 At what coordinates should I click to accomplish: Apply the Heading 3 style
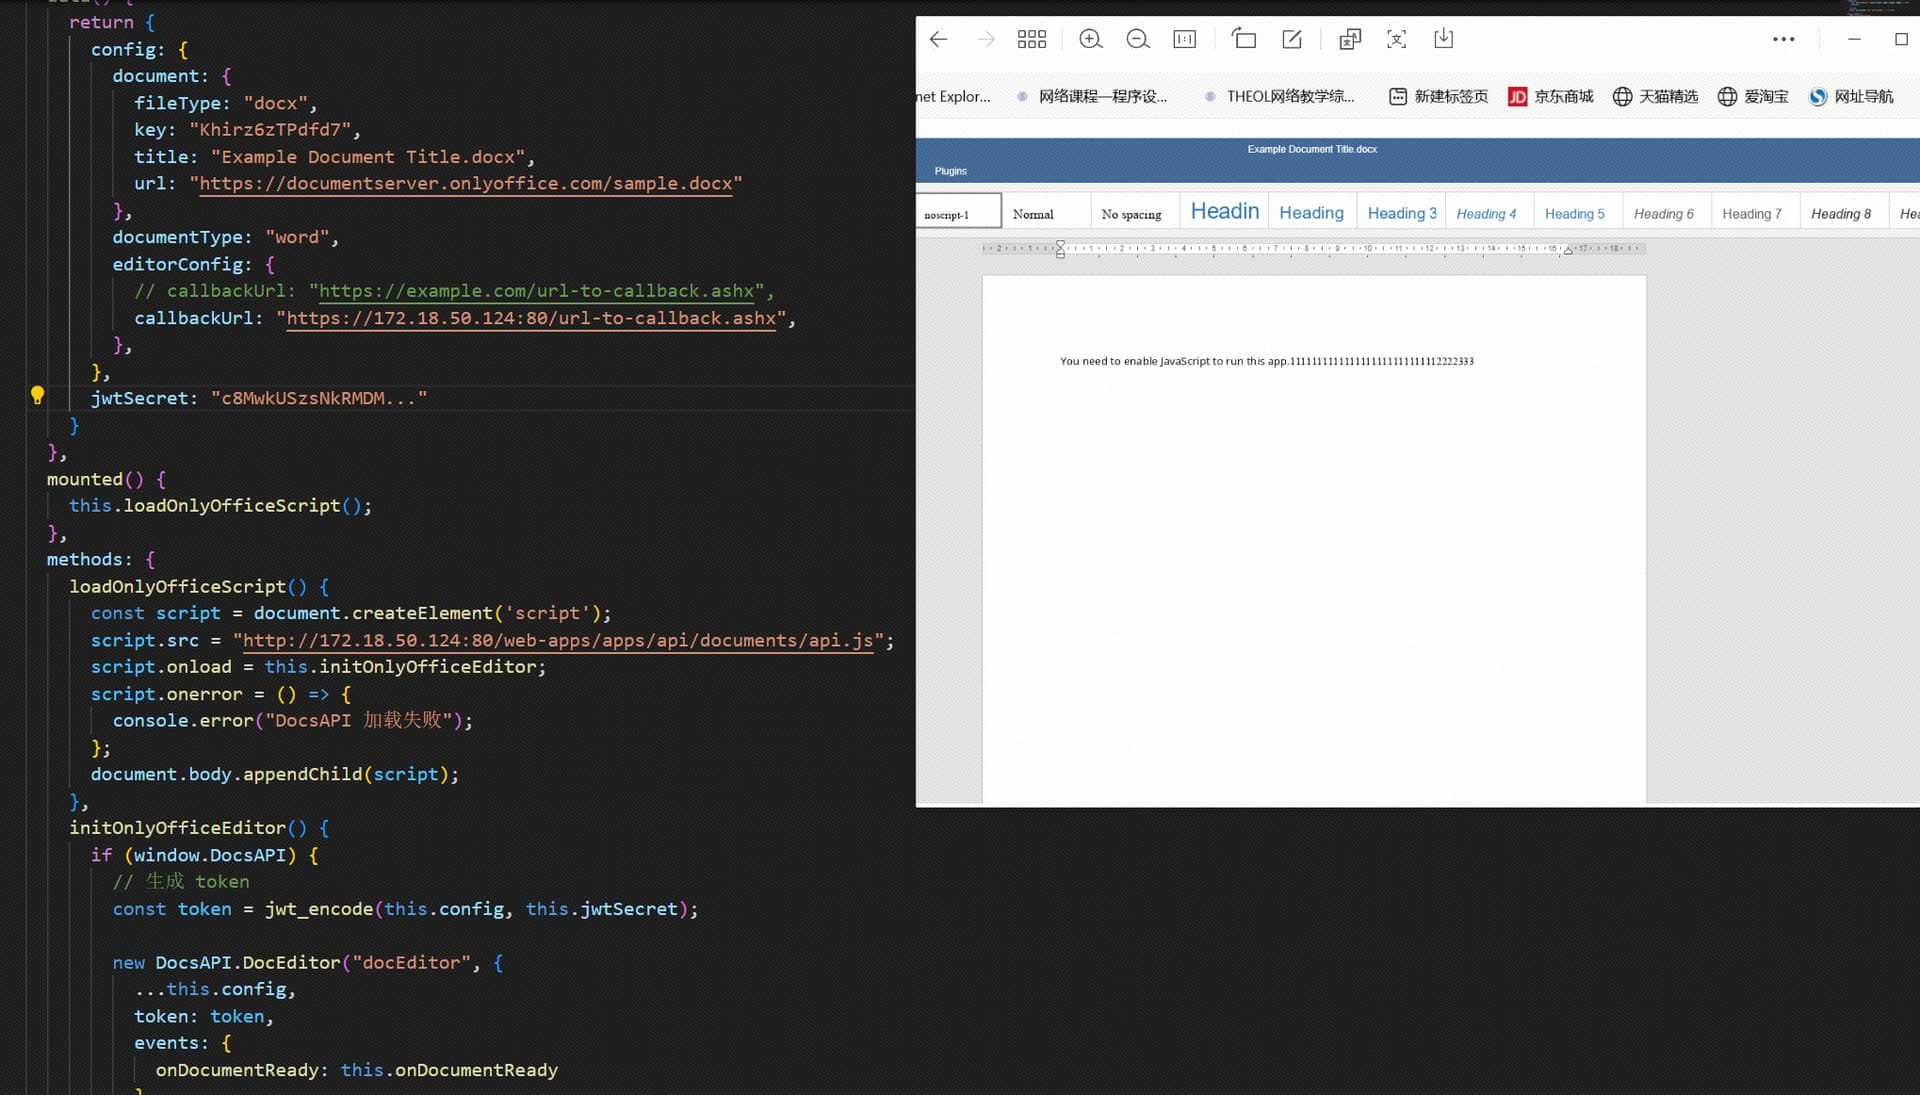(x=1402, y=213)
